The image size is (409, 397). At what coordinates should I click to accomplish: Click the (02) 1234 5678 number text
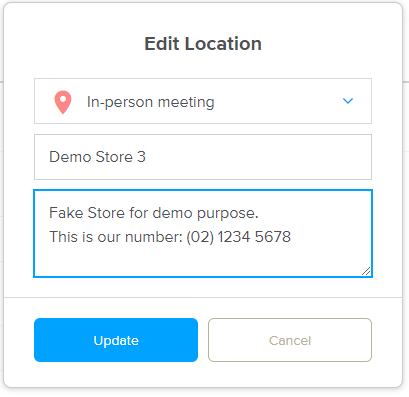tap(239, 237)
